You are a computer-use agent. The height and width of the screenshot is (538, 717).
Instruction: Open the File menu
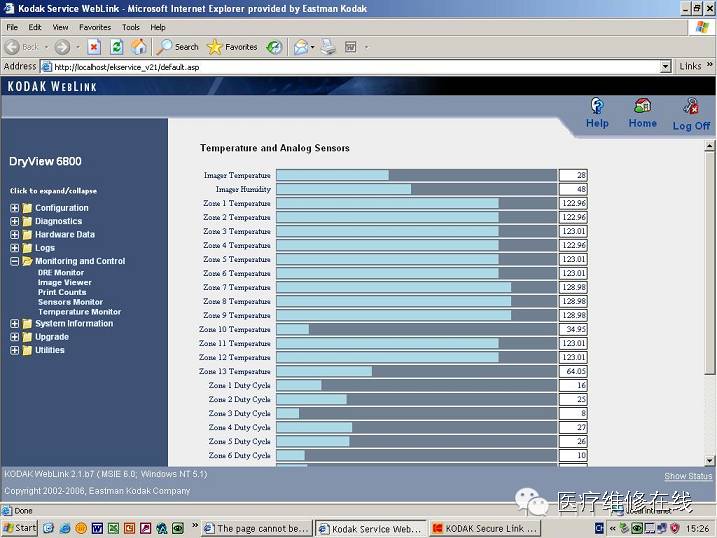click(12, 27)
